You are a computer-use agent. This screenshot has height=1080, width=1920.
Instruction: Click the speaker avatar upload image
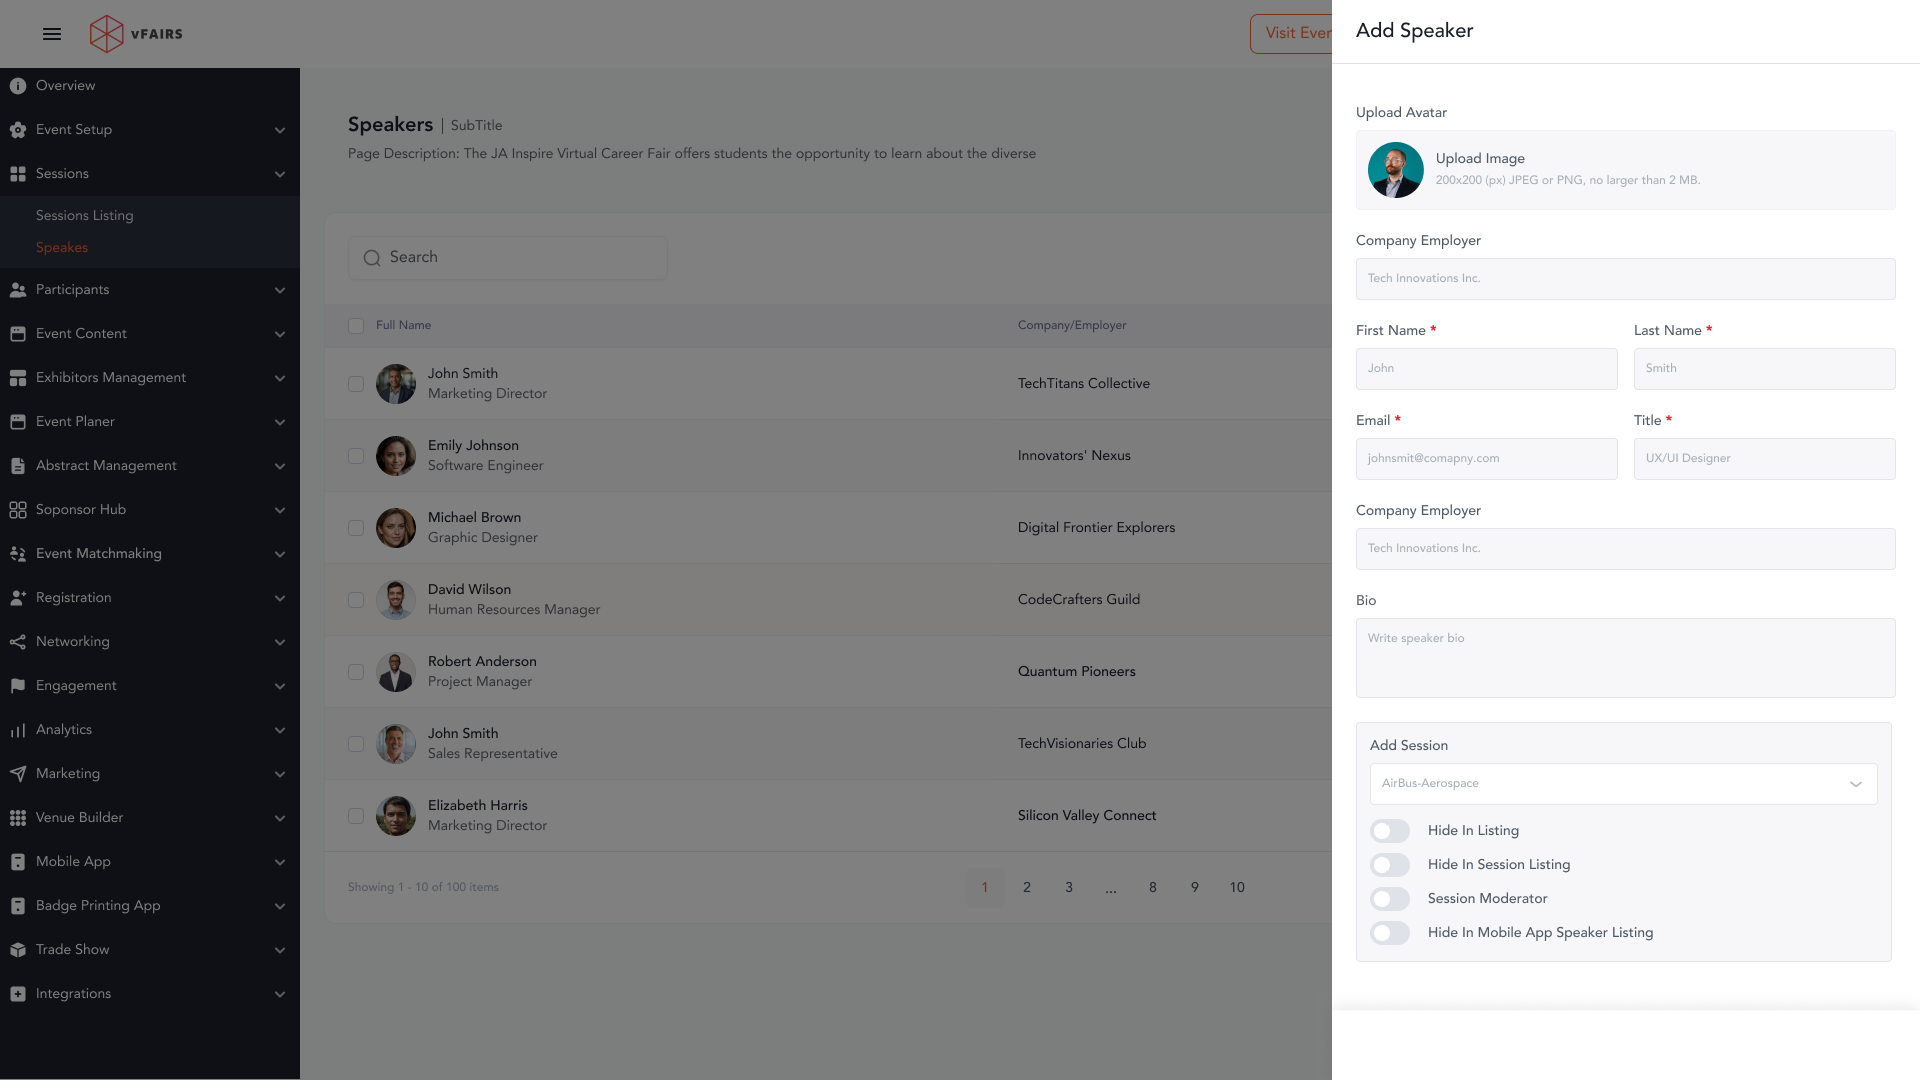(x=1395, y=170)
